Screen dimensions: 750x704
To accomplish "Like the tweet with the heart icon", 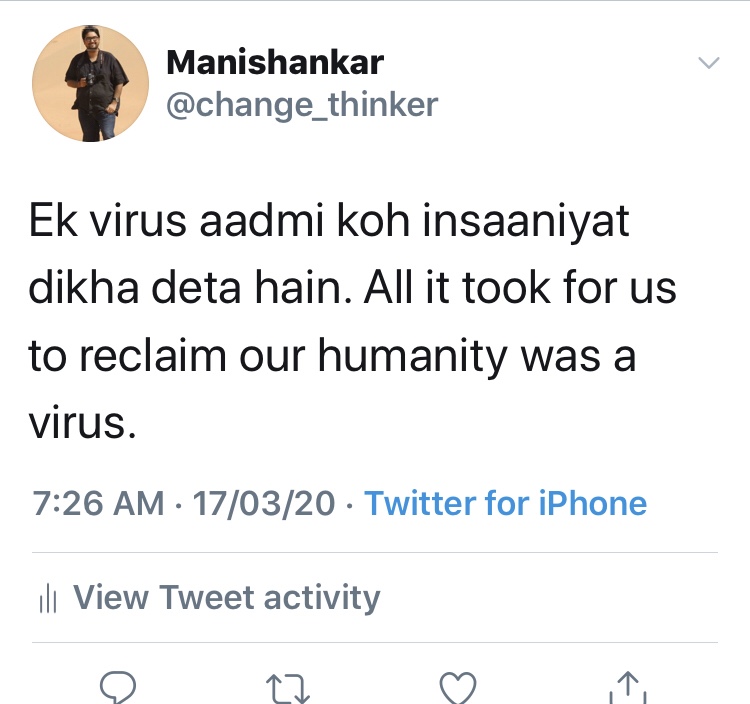I will [459, 688].
